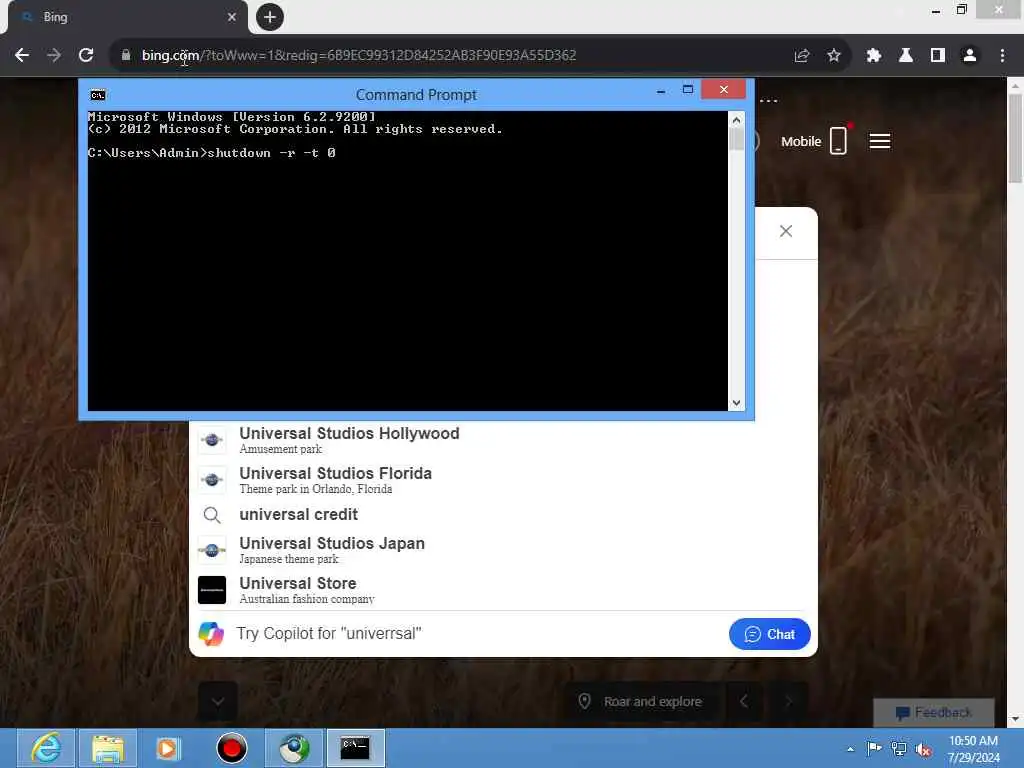Viewport: 1024px width, 768px height.
Task: Go back using the browser back arrow
Action: coord(22,56)
